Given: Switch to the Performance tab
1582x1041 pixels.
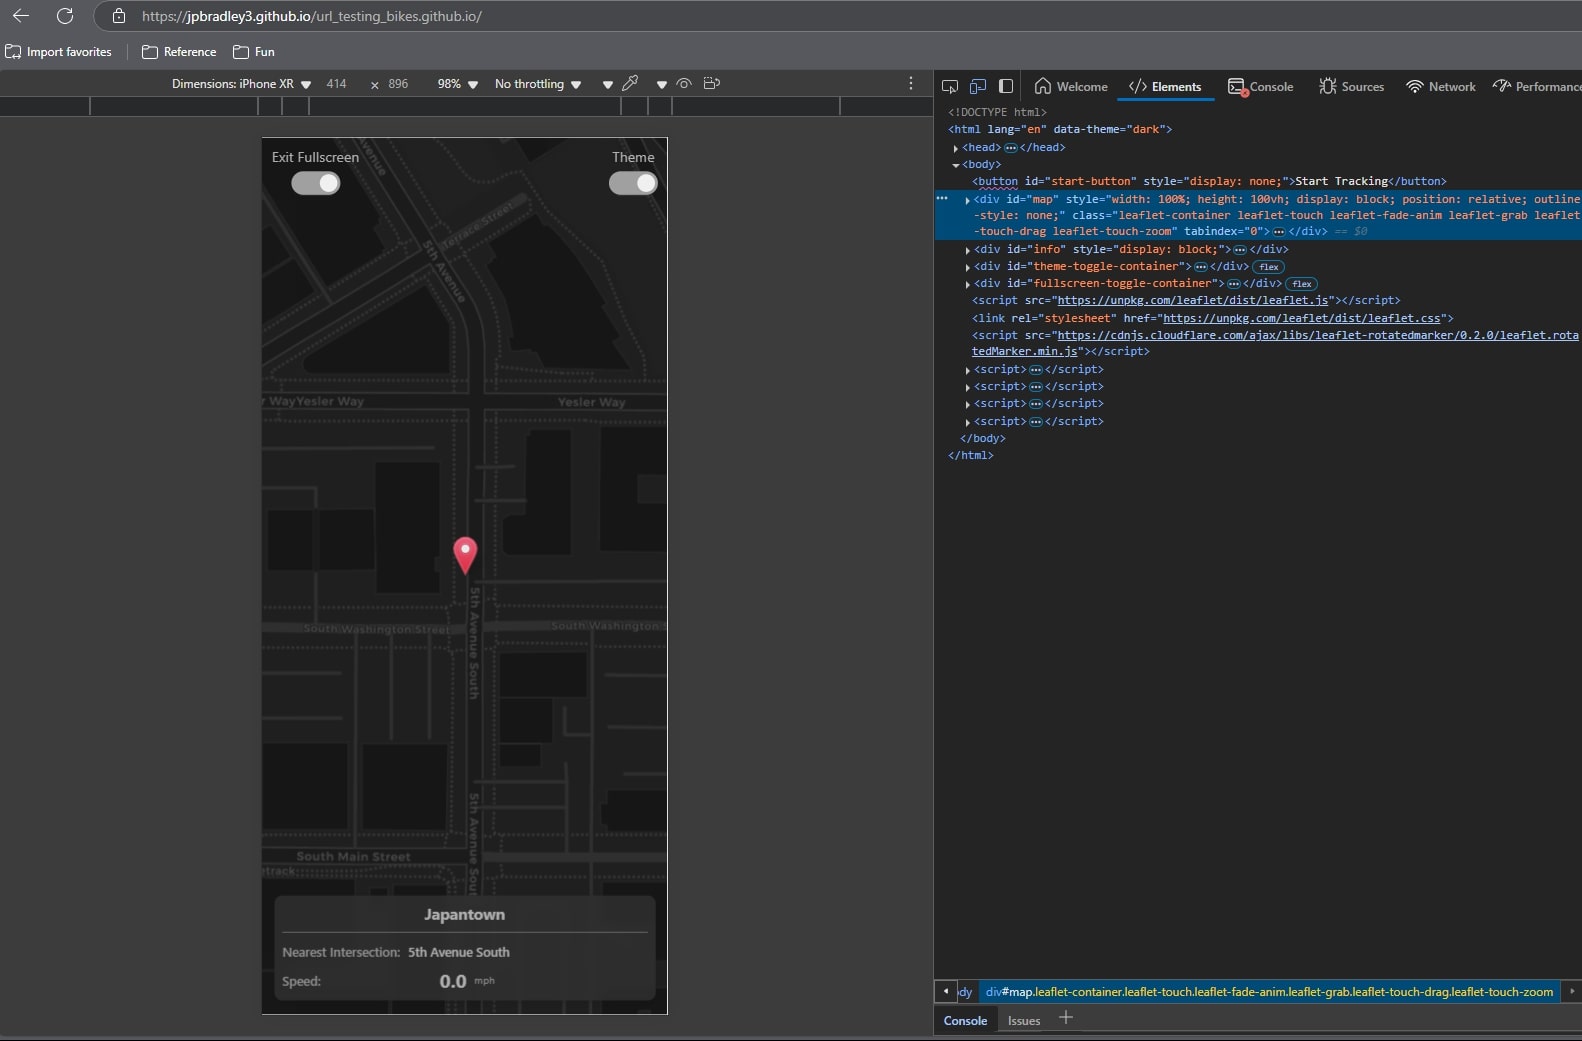Looking at the screenshot, I should [x=1537, y=86].
